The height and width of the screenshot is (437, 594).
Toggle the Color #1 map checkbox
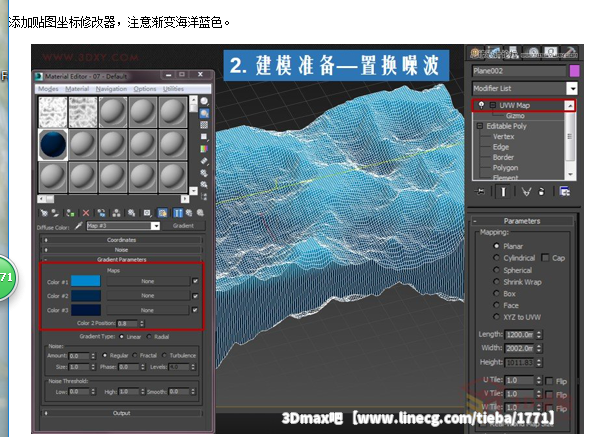point(195,281)
